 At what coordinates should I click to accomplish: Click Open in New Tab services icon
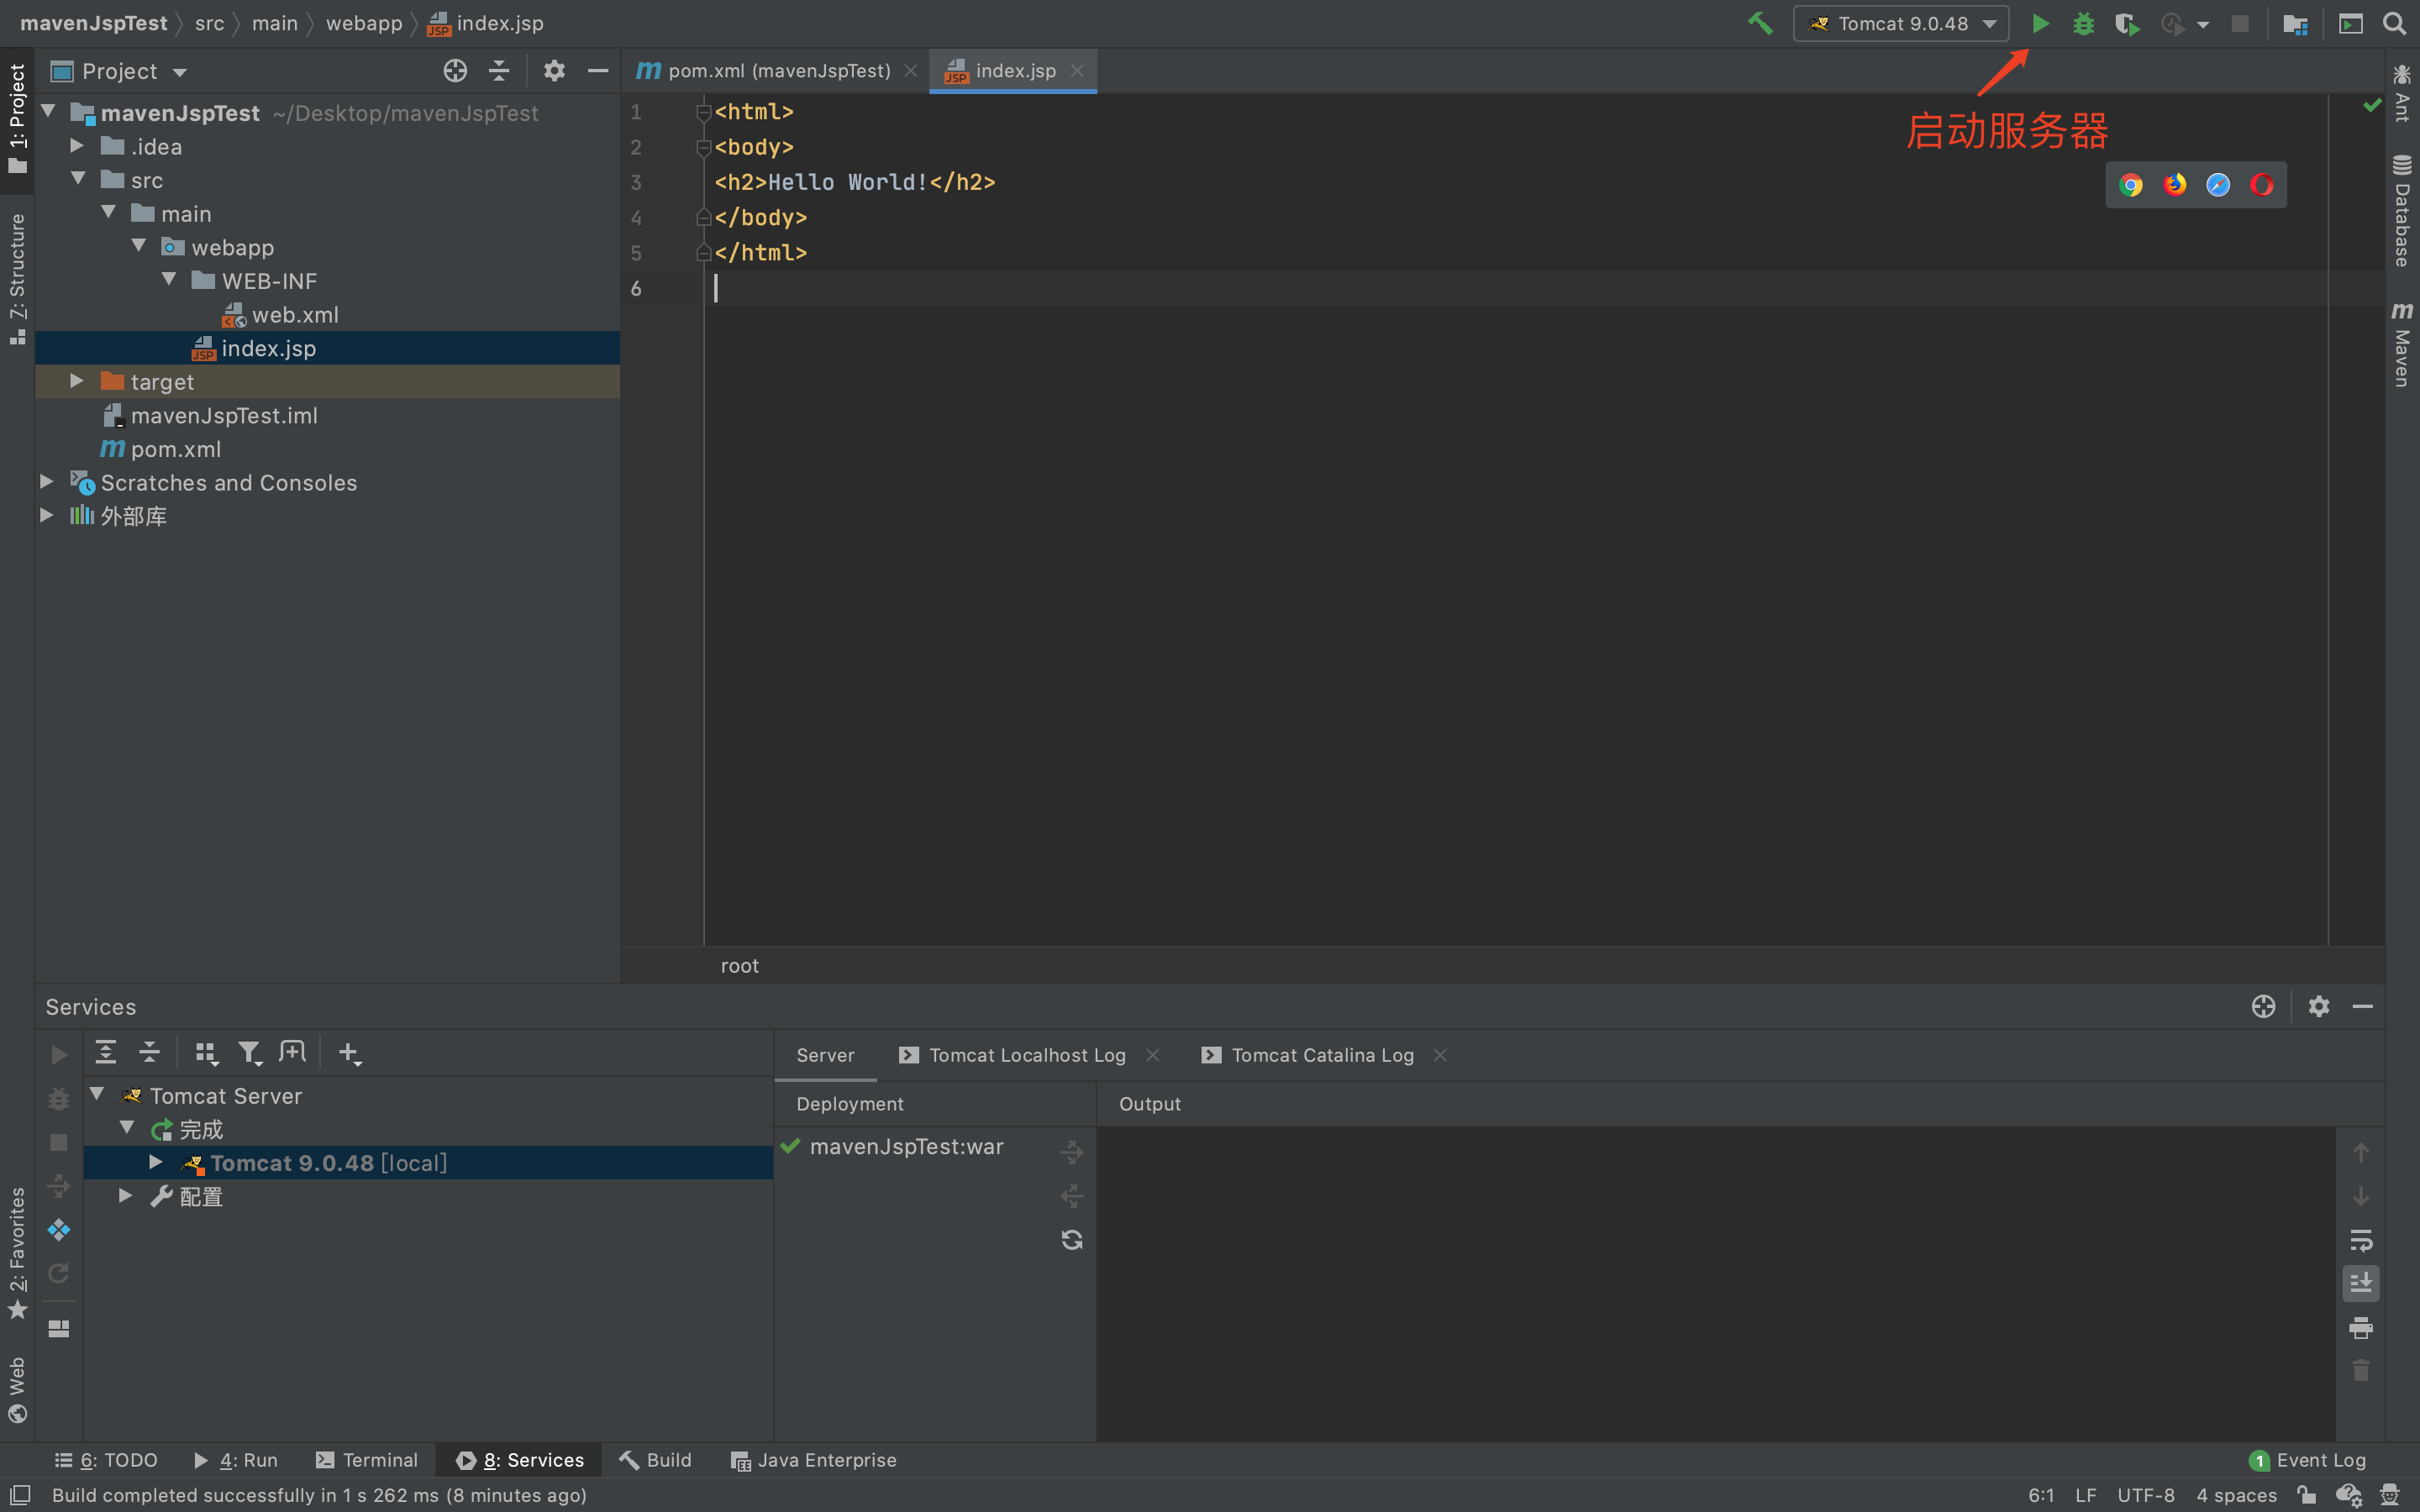pyautogui.click(x=293, y=1052)
